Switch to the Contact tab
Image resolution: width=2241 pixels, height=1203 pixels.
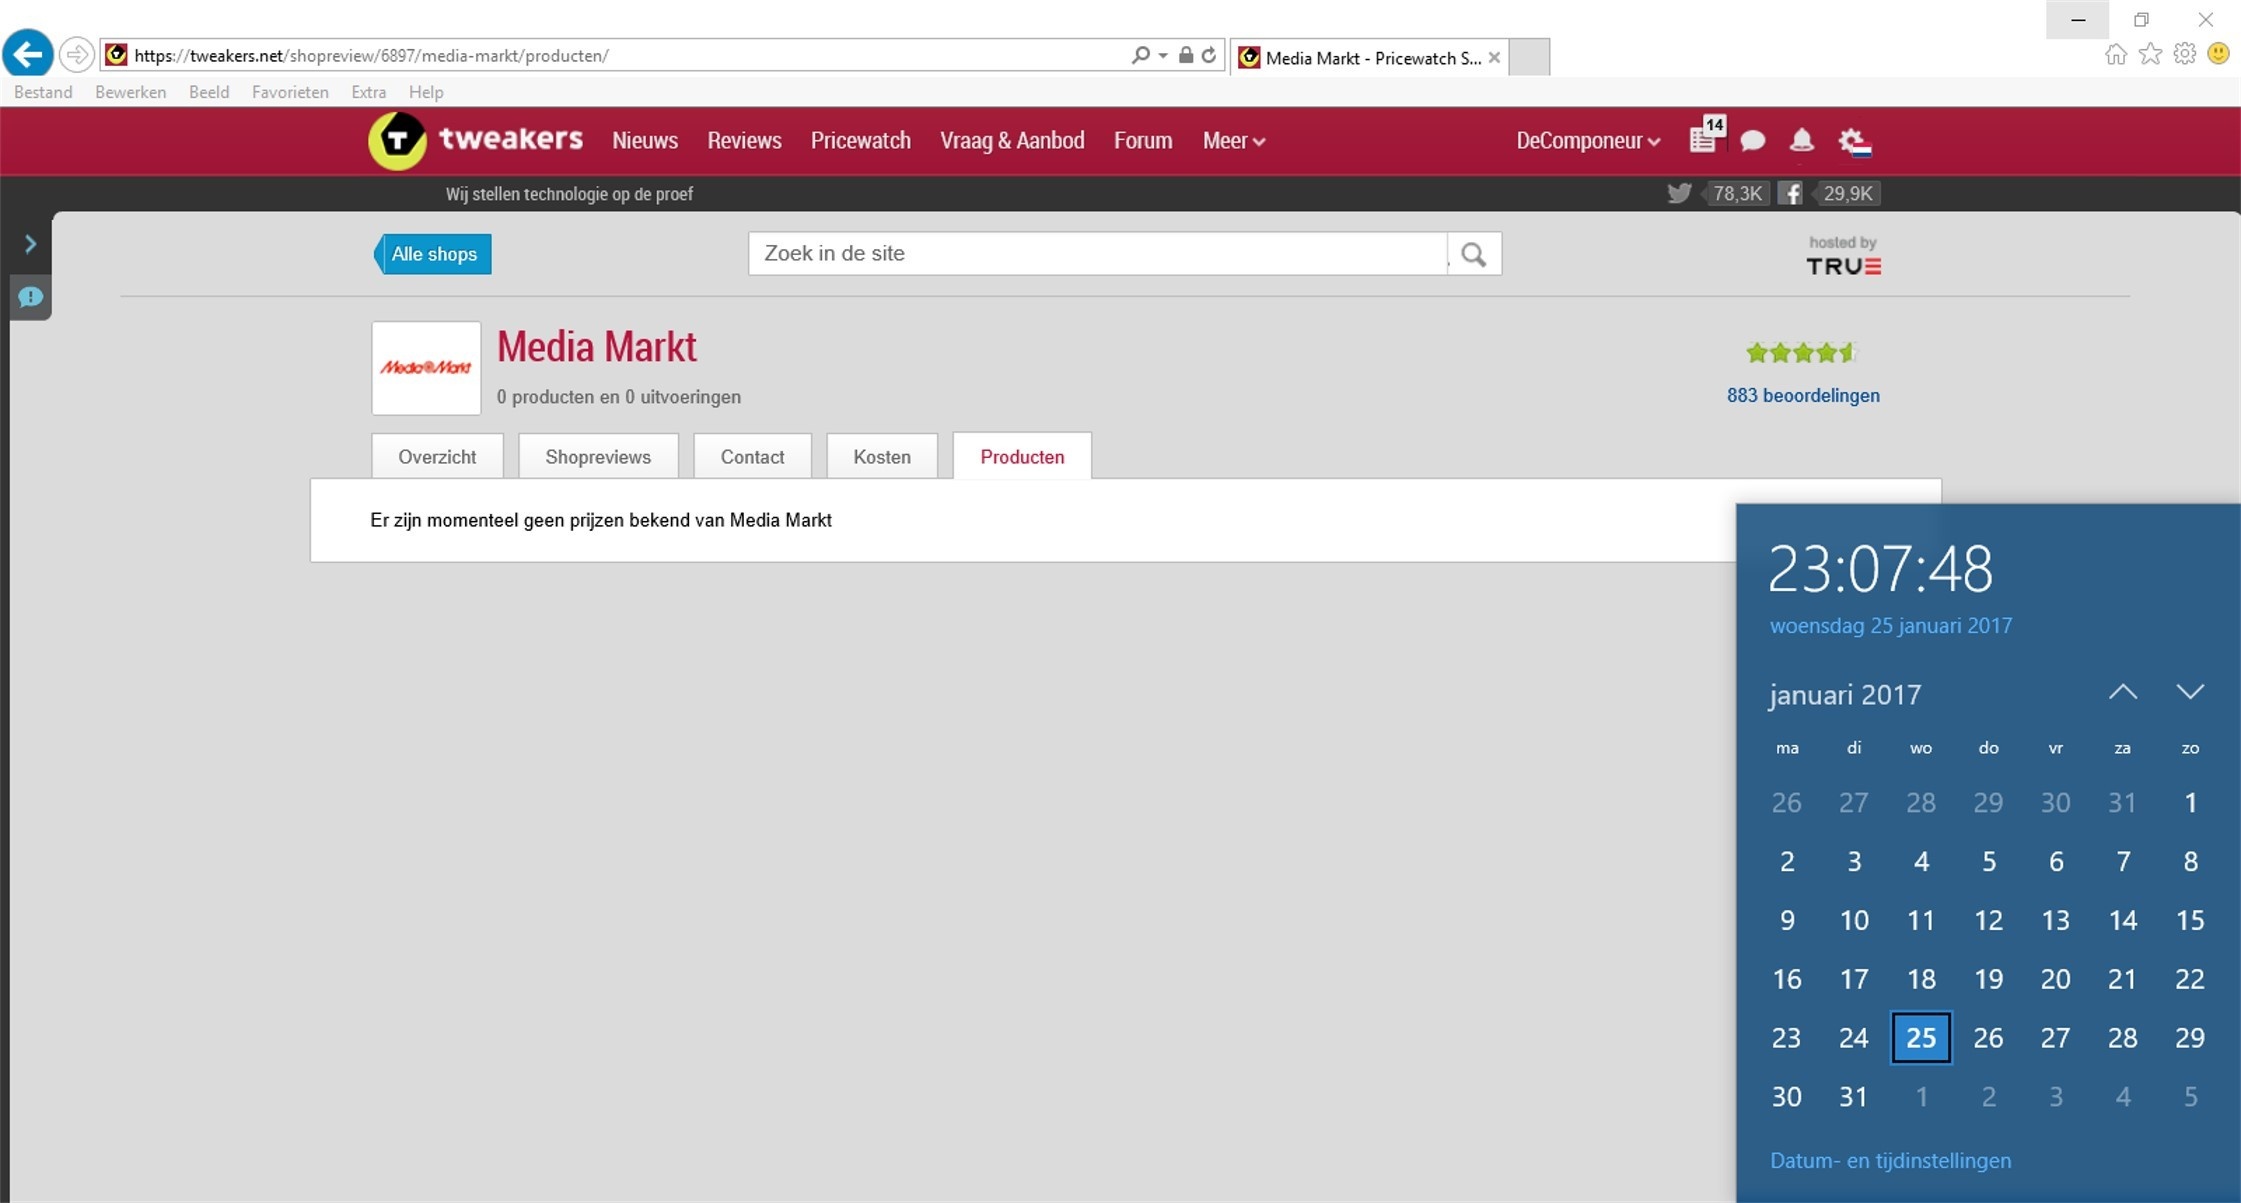[752, 457]
